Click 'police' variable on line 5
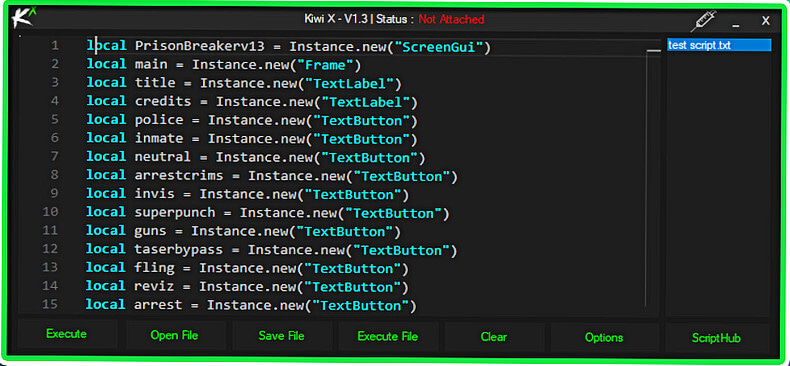Image resolution: width=790 pixels, height=366 pixels. coord(159,120)
